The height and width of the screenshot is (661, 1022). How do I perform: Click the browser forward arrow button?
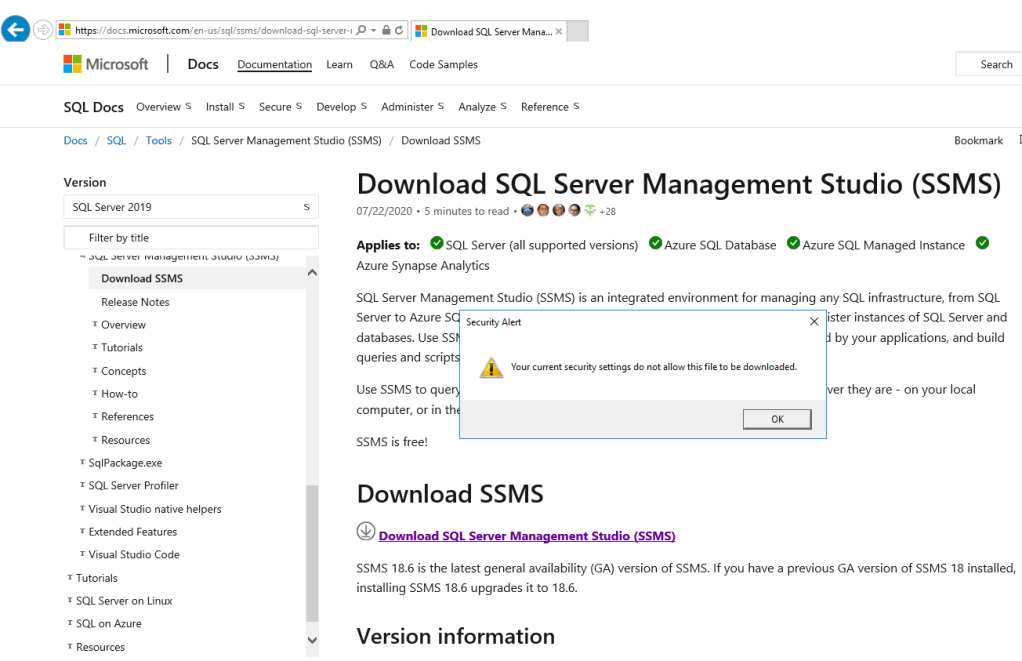(x=43, y=30)
